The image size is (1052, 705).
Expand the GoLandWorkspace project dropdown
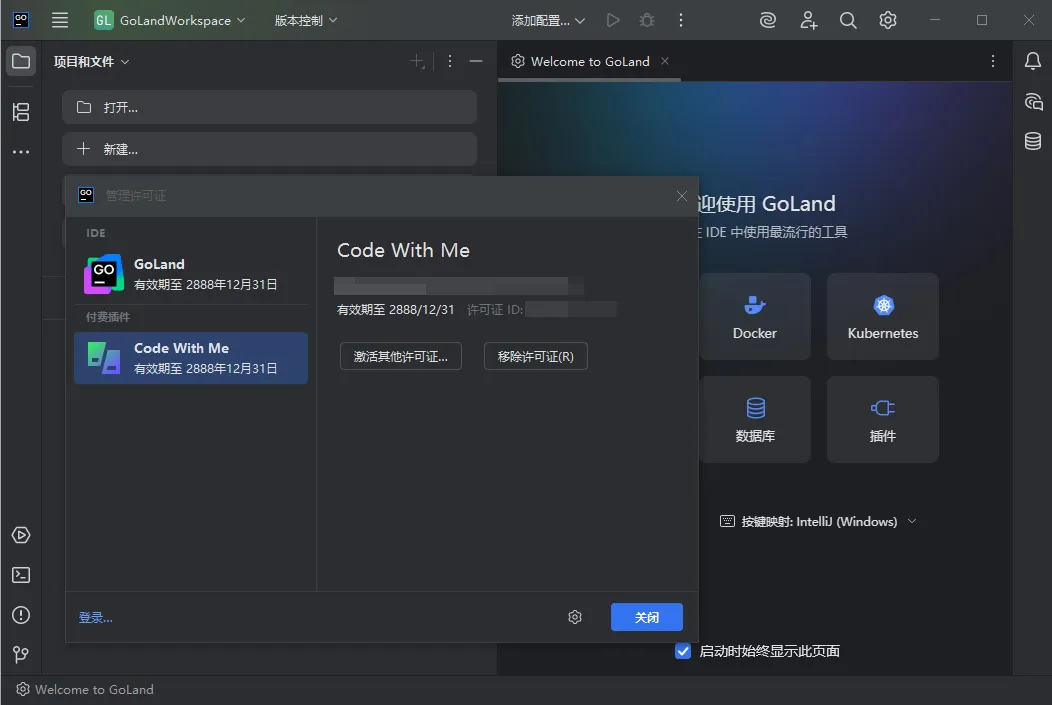point(170,20)
